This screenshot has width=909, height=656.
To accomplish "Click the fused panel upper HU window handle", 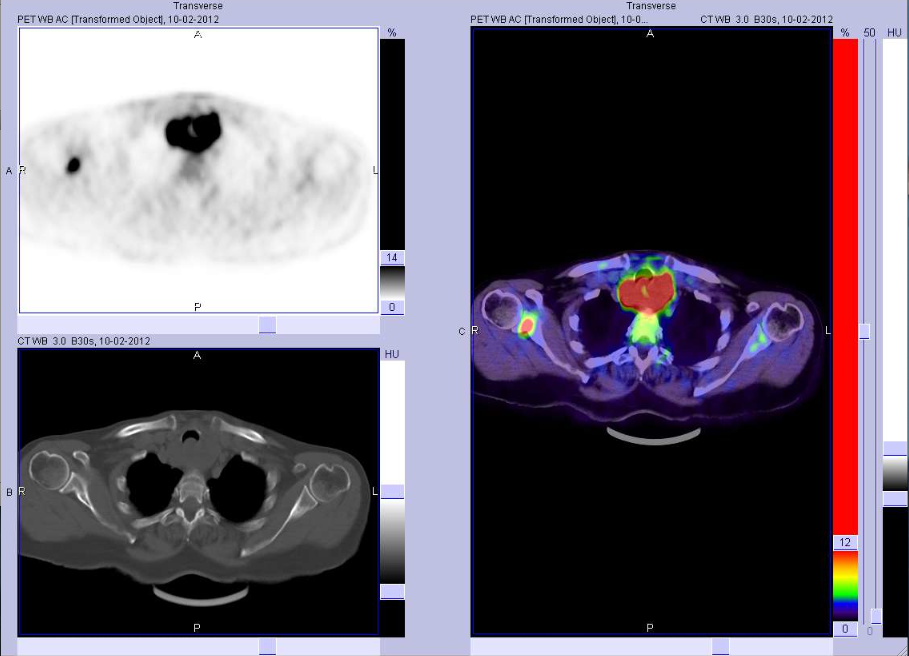I will point(895,448).
